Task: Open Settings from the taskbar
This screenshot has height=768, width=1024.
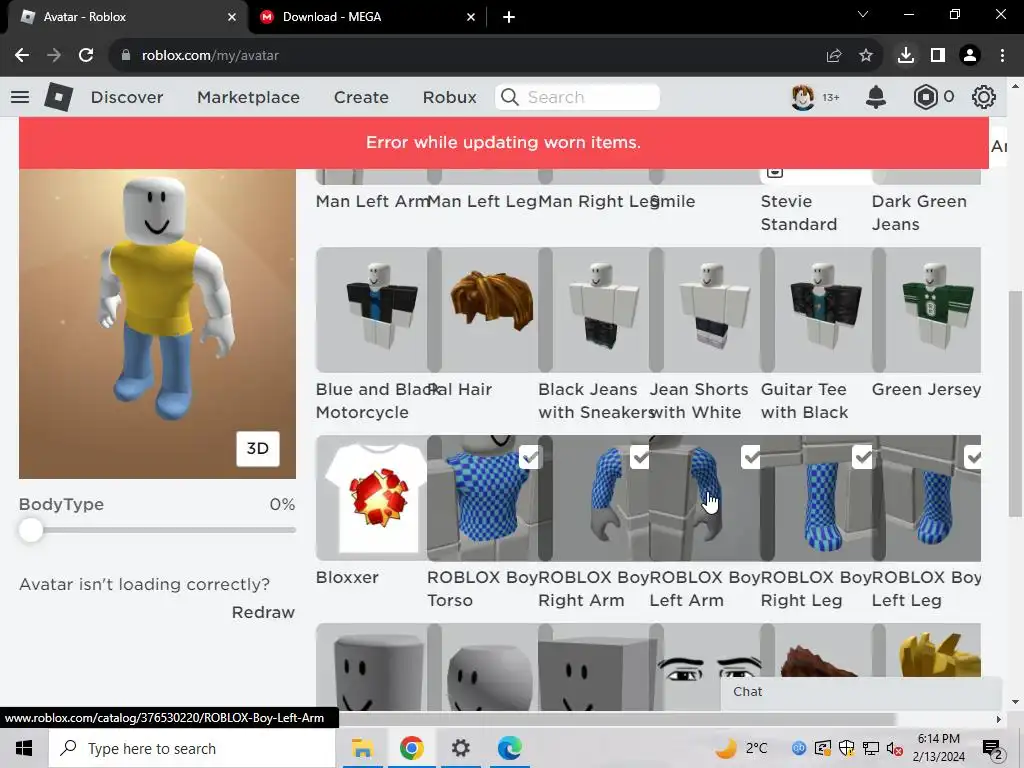Action: 460,748
